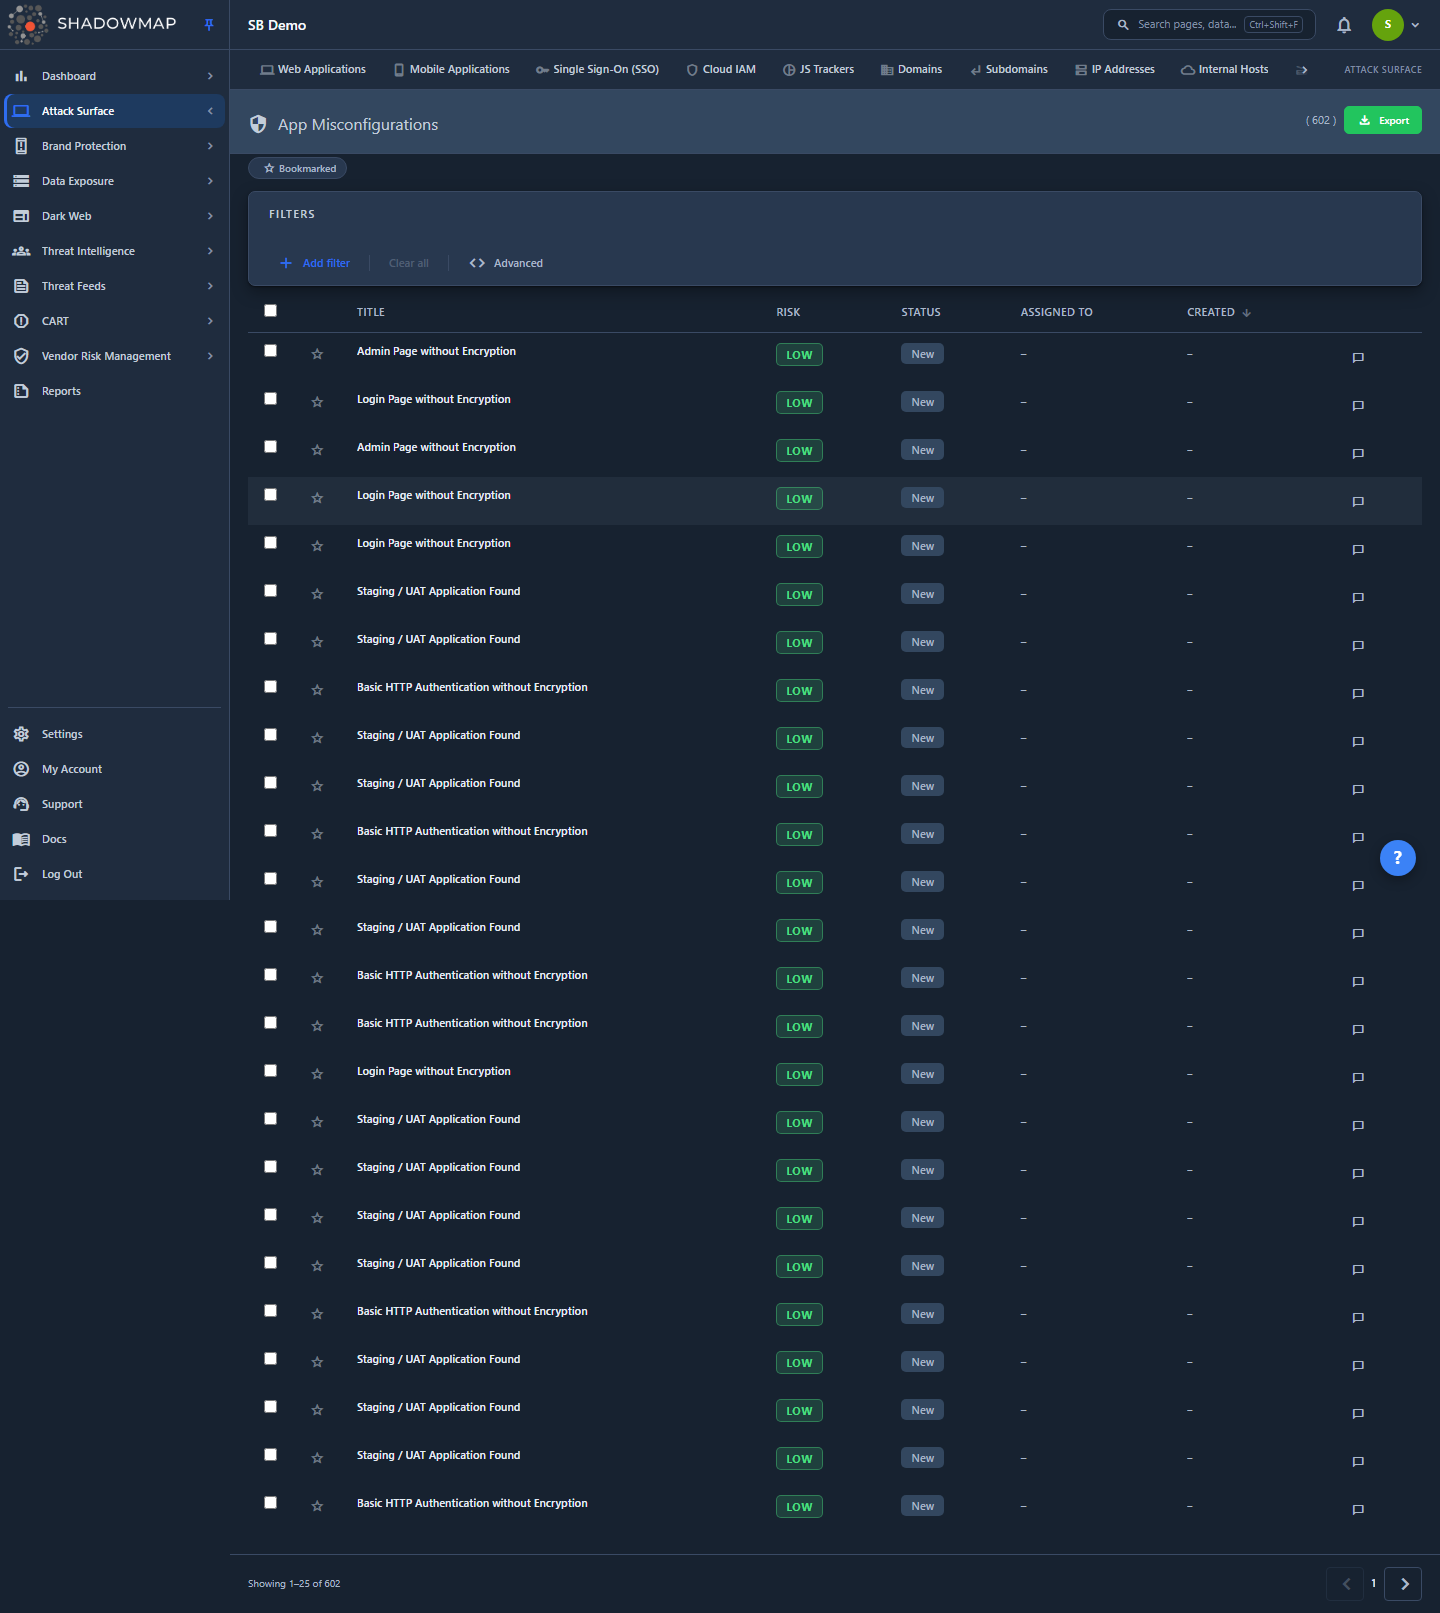Viewport: 1440px width, 1613px height.
Task: Click the Support headset icon
Action: 21,804
